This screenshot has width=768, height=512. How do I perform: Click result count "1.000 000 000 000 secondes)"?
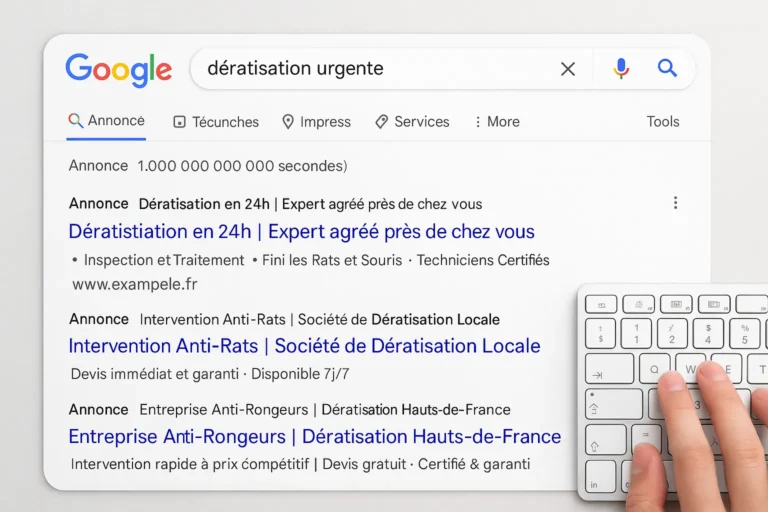point(242,166)
